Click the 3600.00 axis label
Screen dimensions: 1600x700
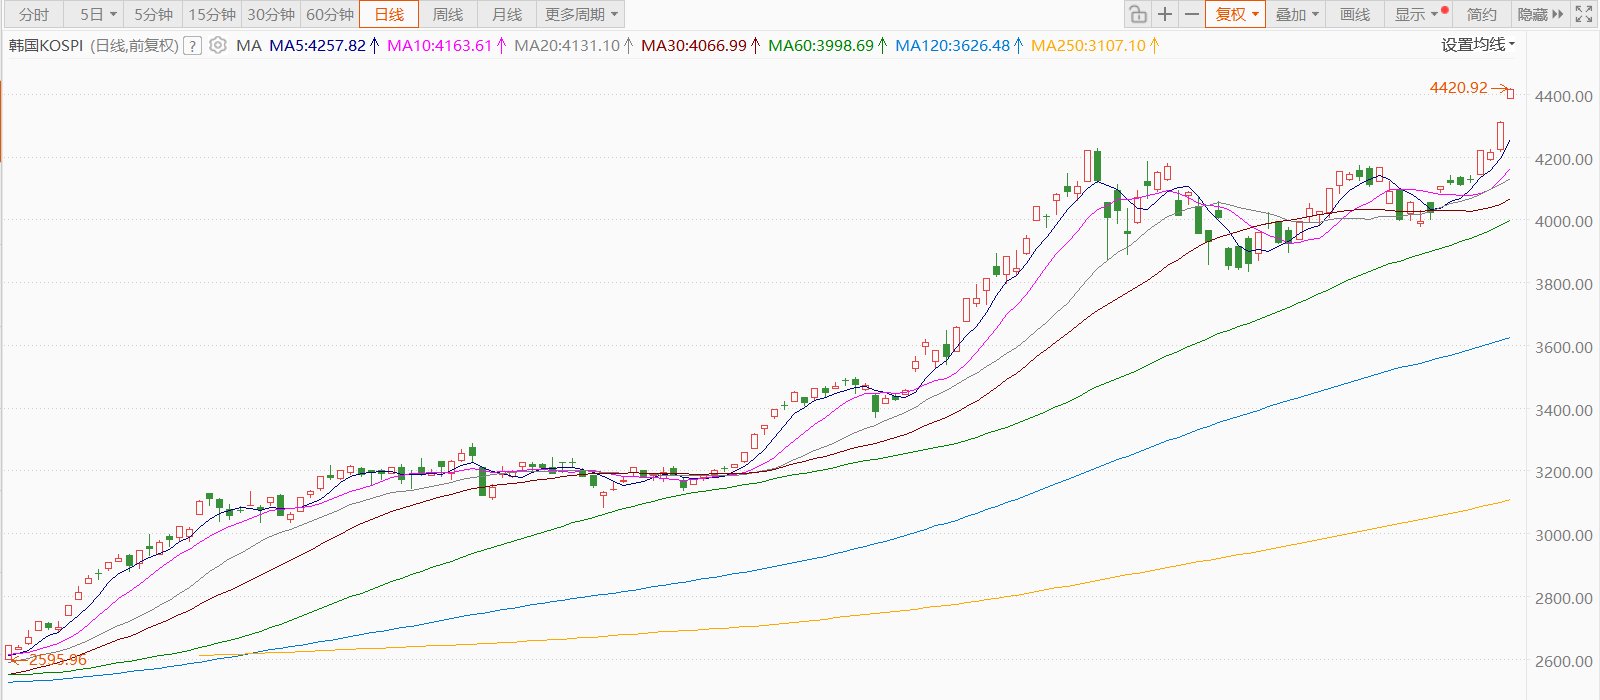pos(1563,348)
